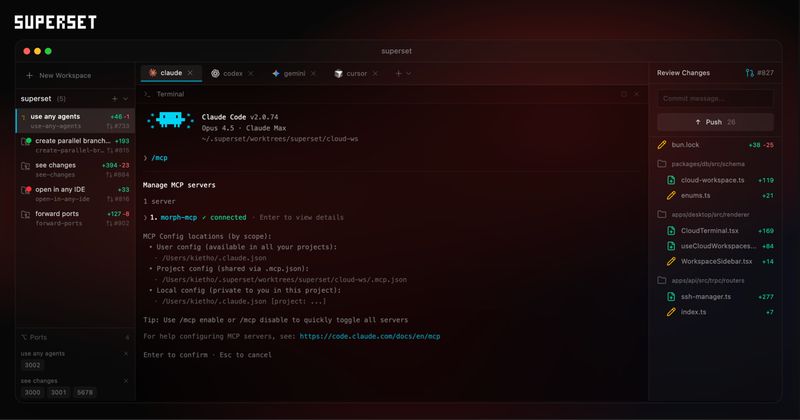Select the 'open in any IDE' workspace
Viewport: 800px width, 420px height.
[76, 194]
